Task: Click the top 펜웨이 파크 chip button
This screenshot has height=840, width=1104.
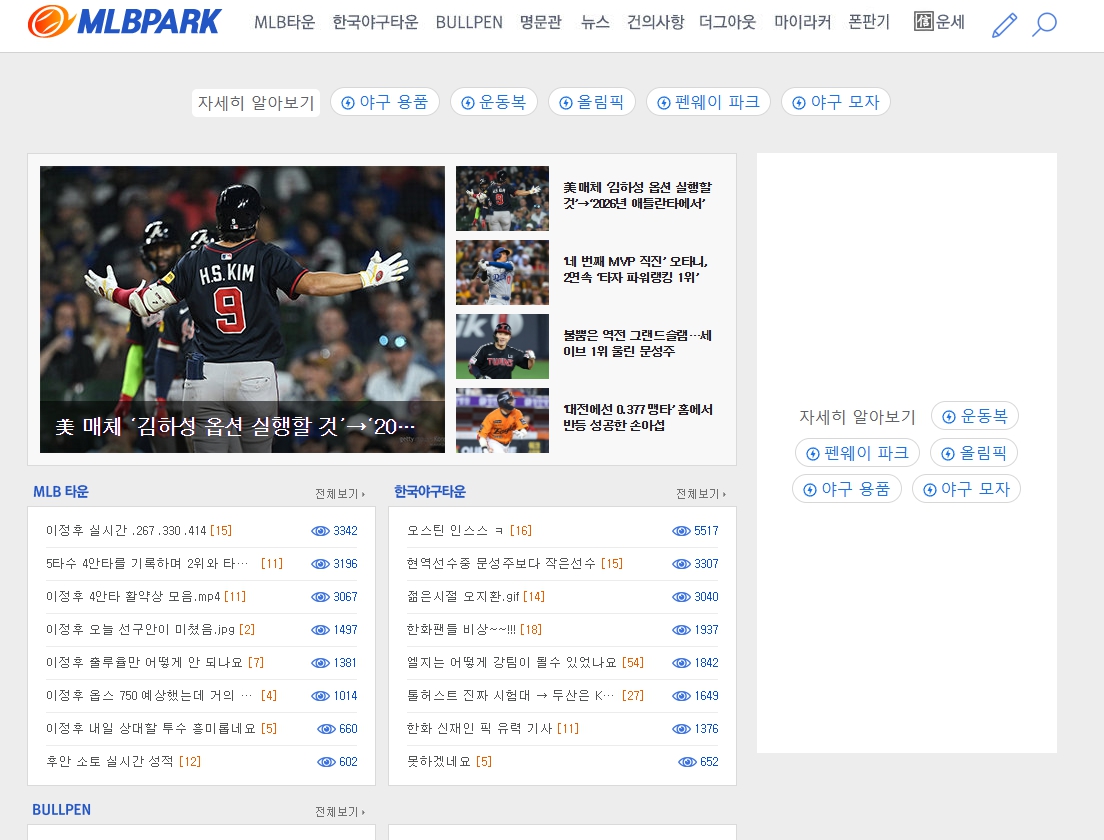Action: pos(708,102)
